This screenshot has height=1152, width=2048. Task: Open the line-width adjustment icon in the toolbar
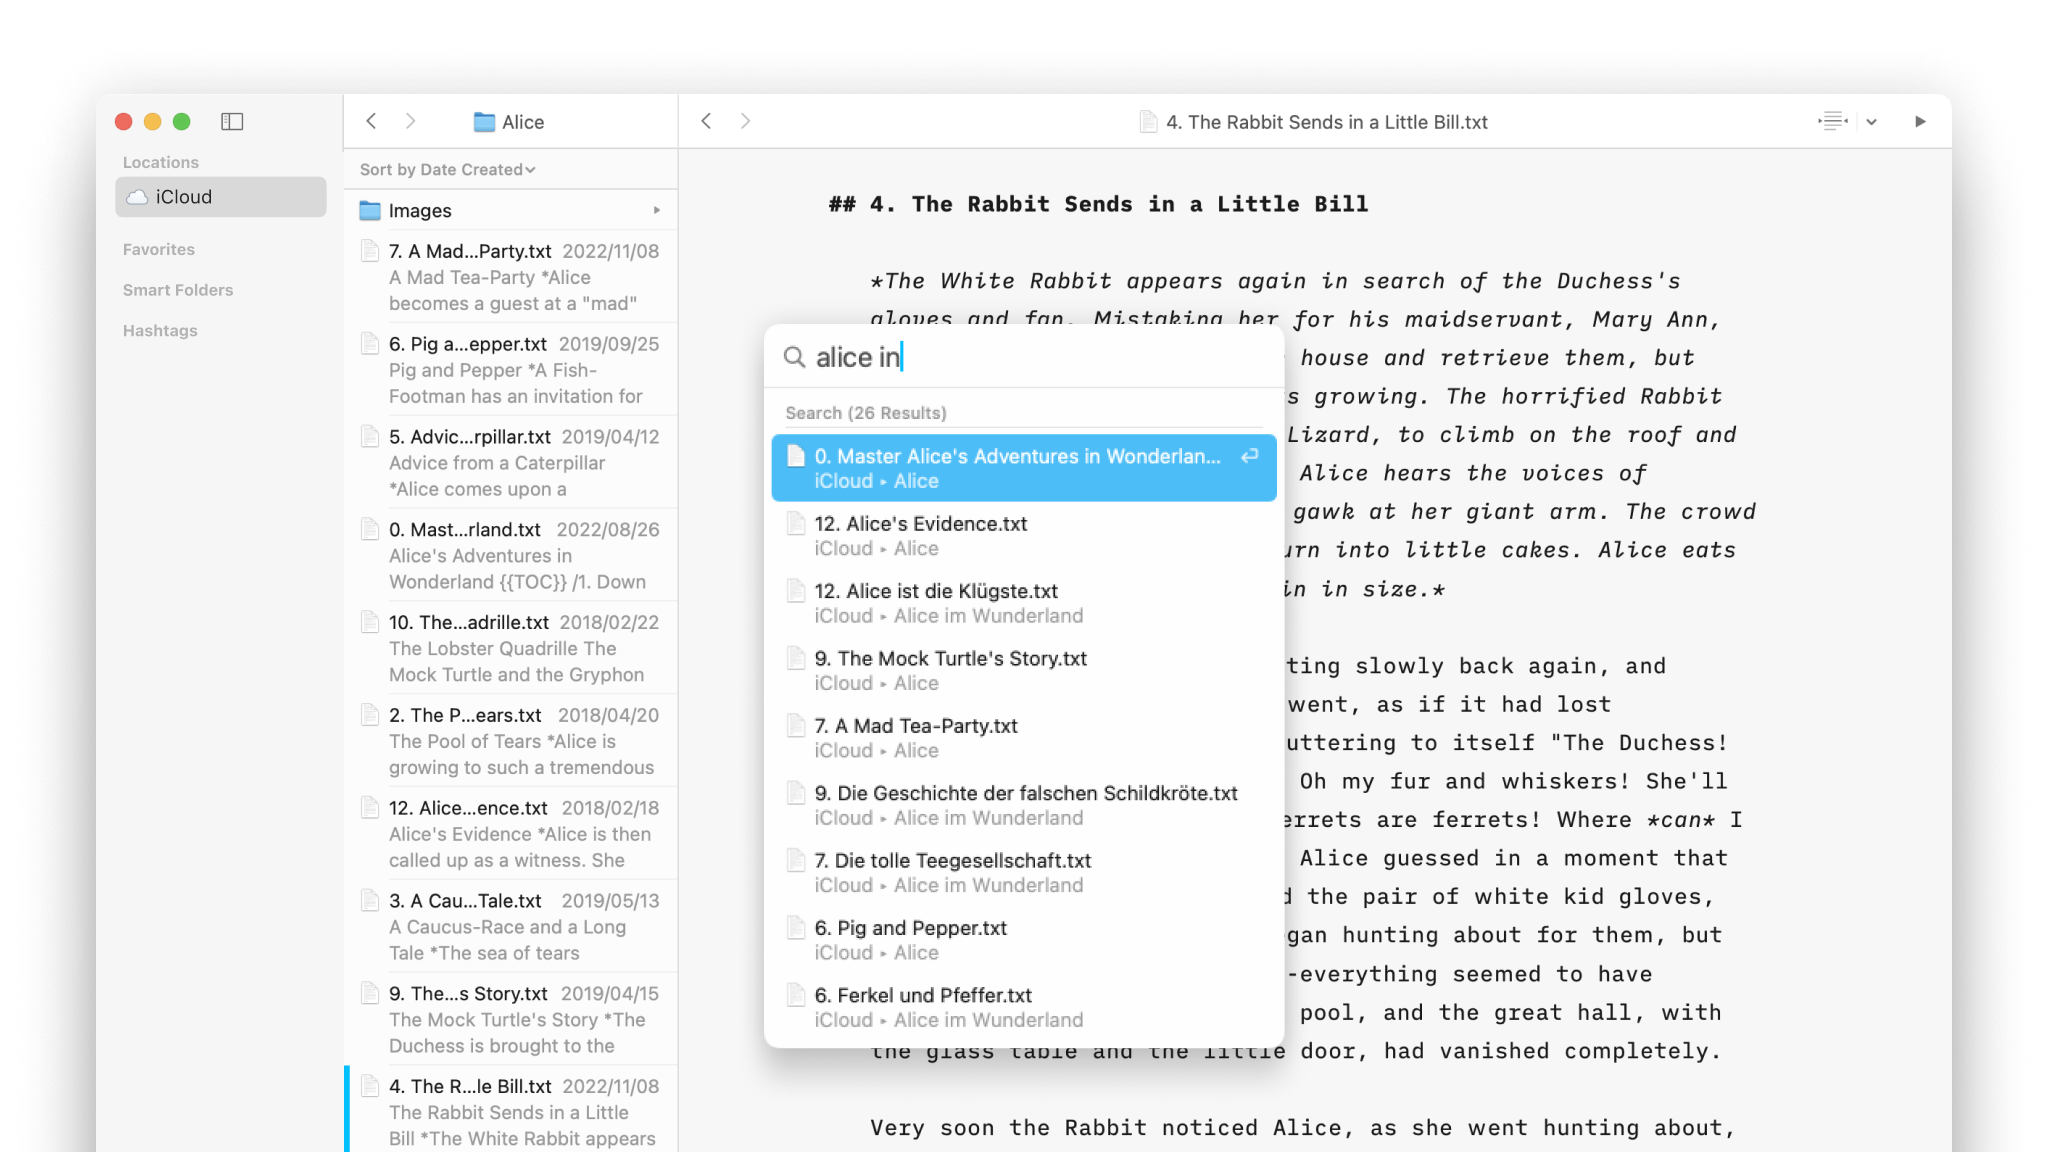click(x=1833, y=121)
